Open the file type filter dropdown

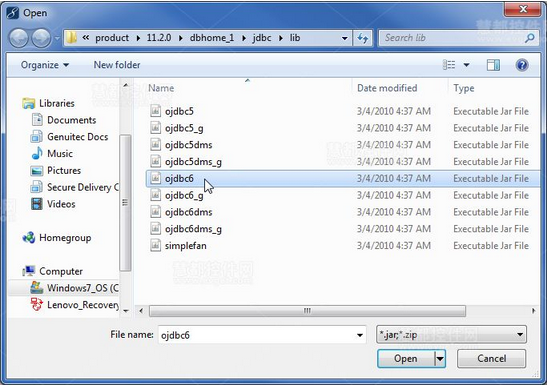[451, 335]
